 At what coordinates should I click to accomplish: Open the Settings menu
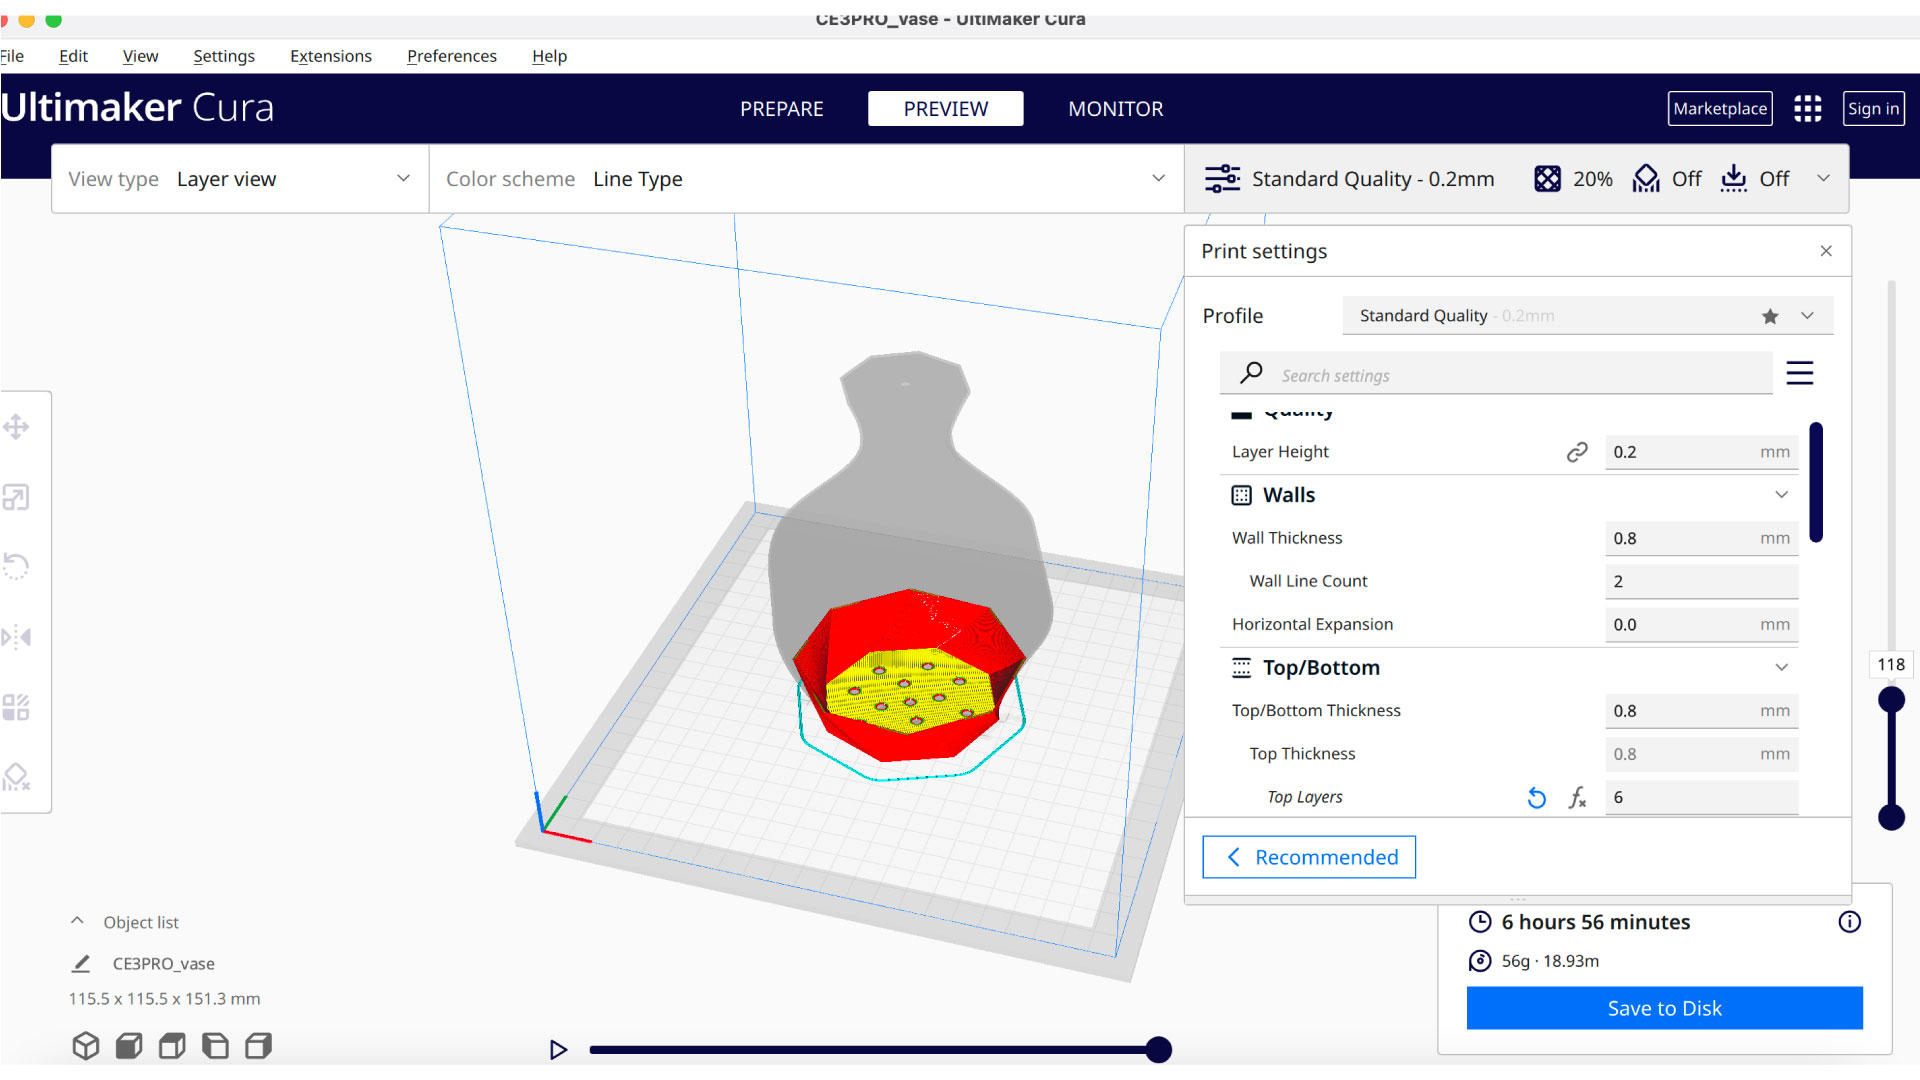click(x=224, y=56)
